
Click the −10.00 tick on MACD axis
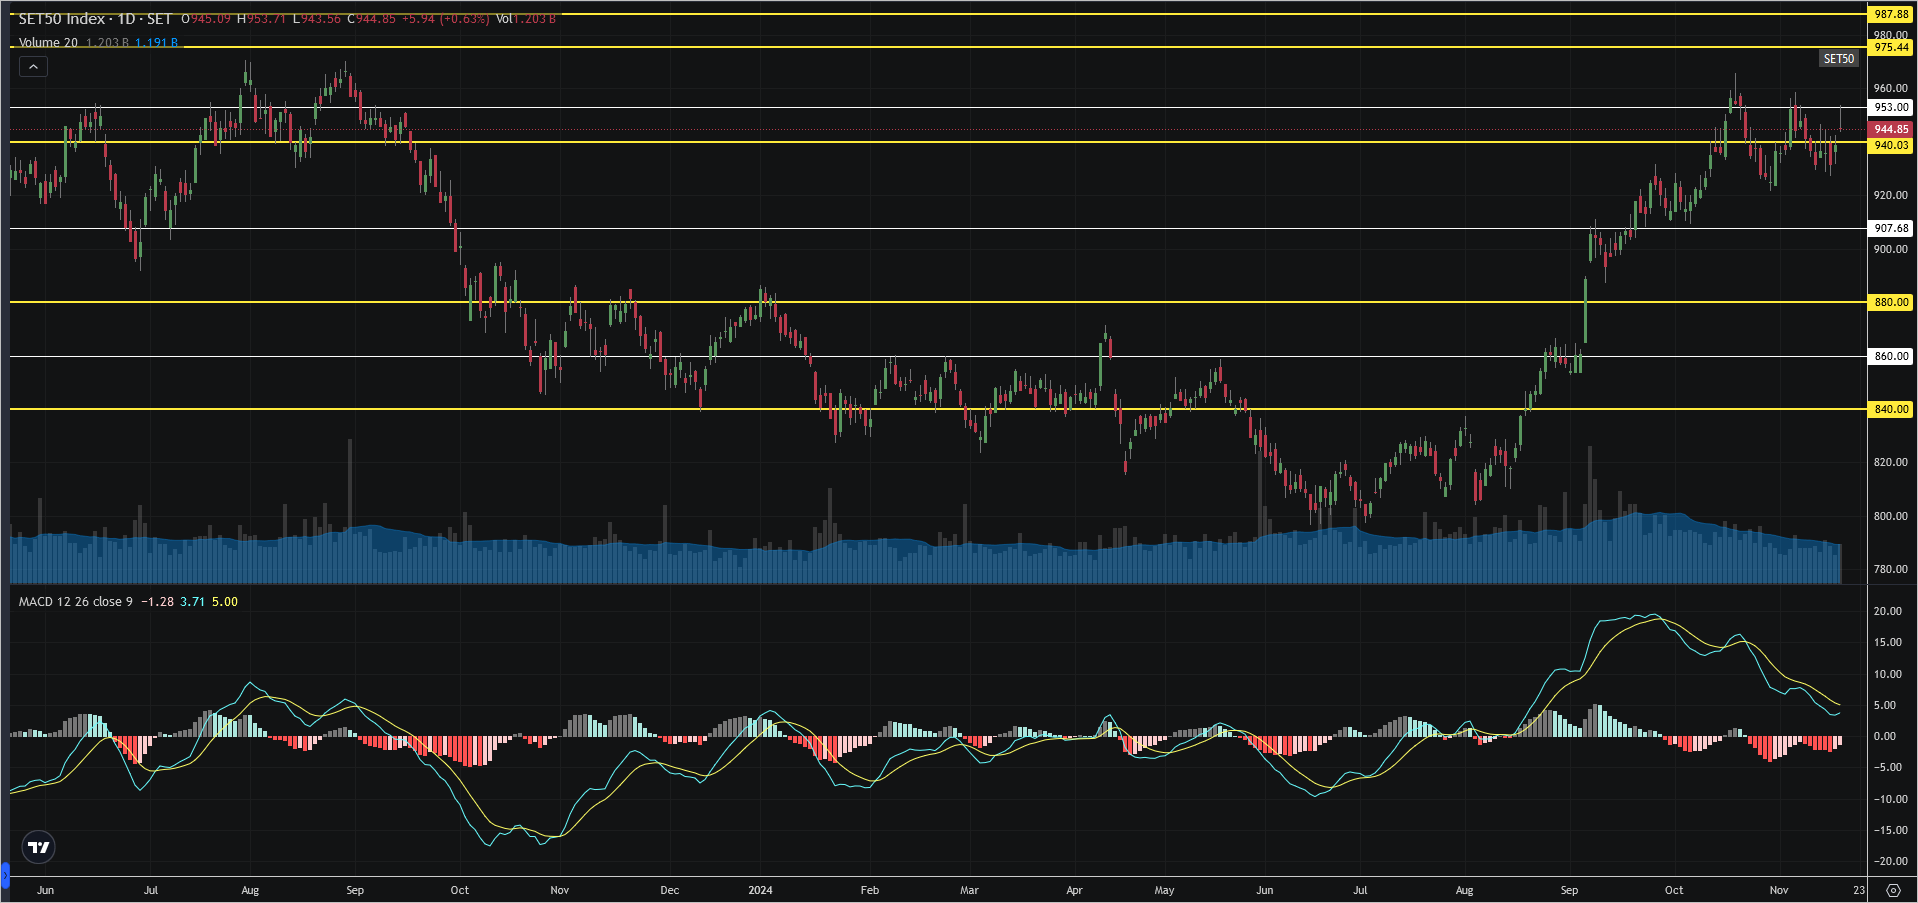[x=1889, y=799]
